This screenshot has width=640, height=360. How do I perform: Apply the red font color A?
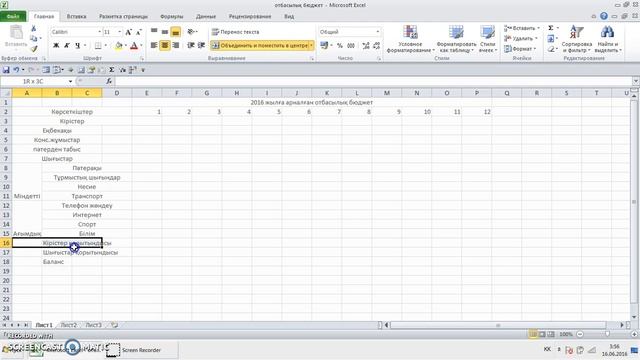[134, 45]
